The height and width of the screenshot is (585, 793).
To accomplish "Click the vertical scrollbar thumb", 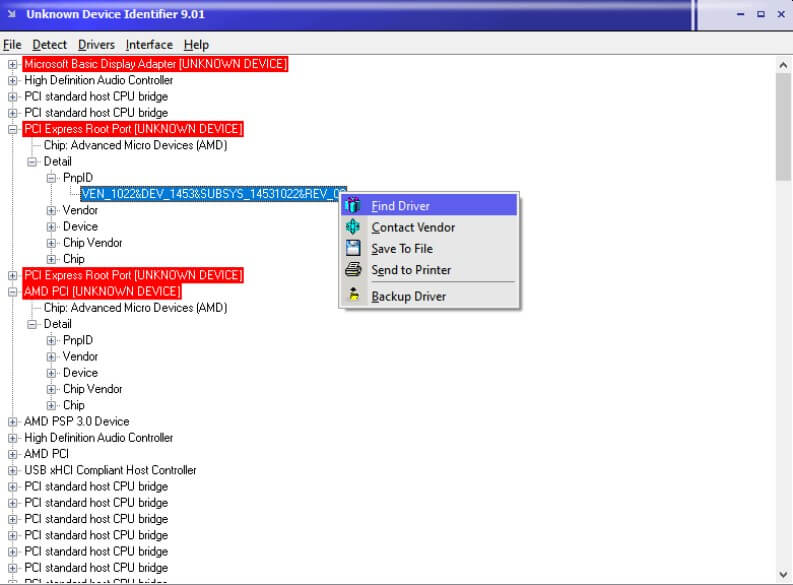I will (783, 127).
